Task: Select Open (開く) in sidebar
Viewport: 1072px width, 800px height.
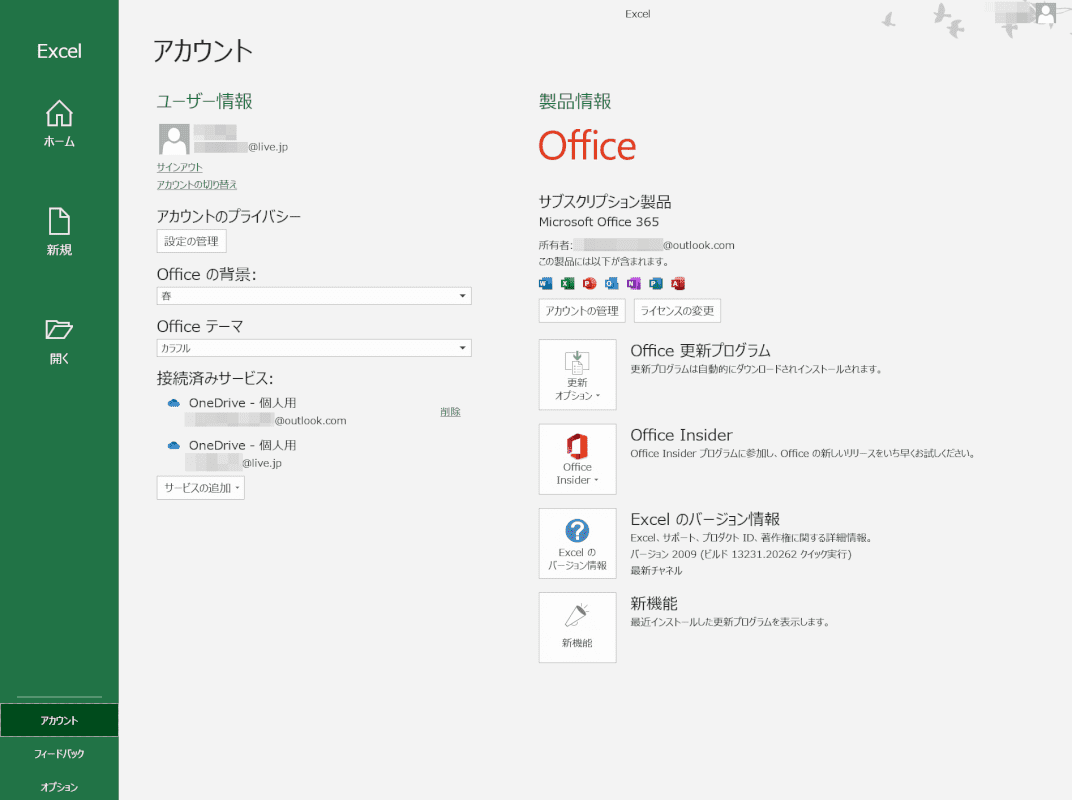Action: point(59,341)
